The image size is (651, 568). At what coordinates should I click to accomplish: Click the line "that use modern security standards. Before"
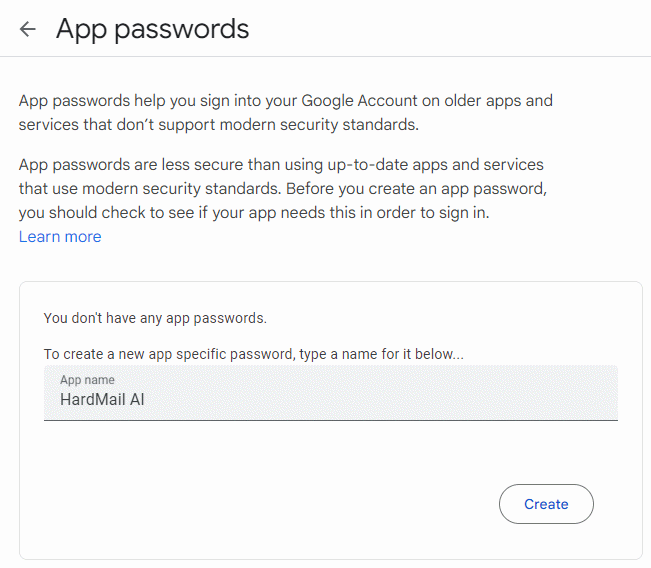coord(283,188)
